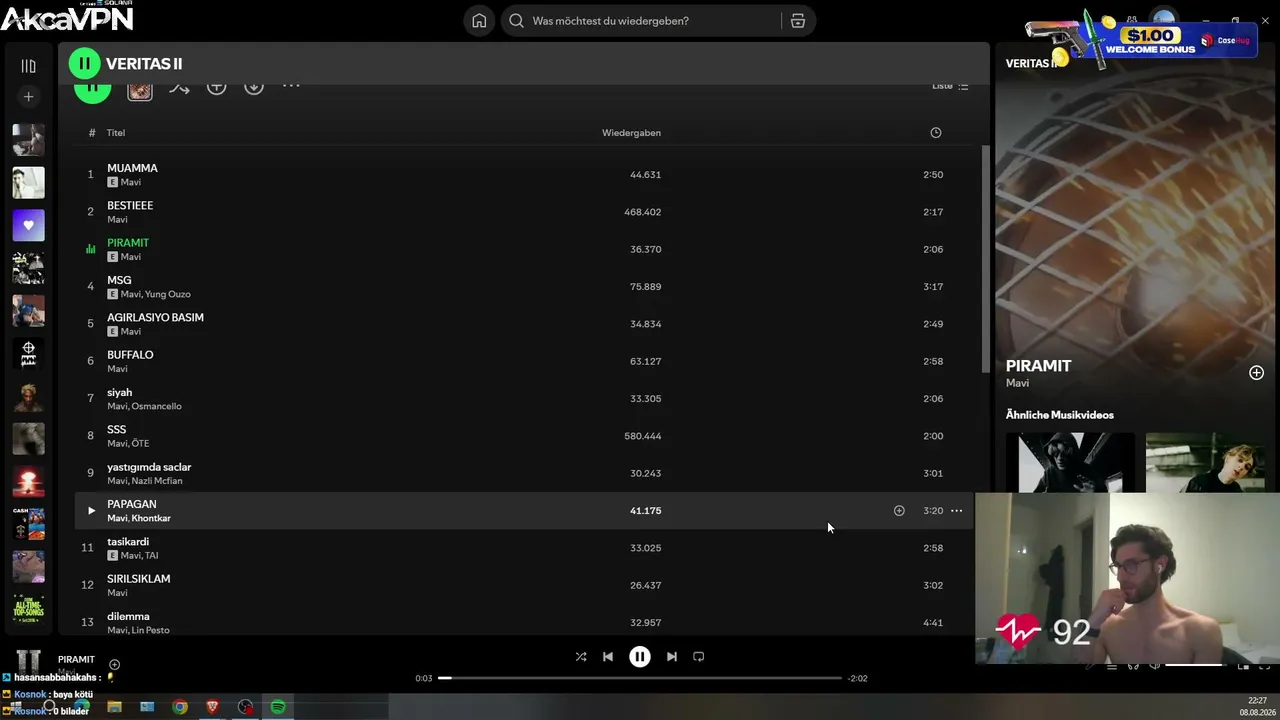Select the BESTIEEE track title
Viewport: 1280px width, 720px height.
tap(130, 205)
